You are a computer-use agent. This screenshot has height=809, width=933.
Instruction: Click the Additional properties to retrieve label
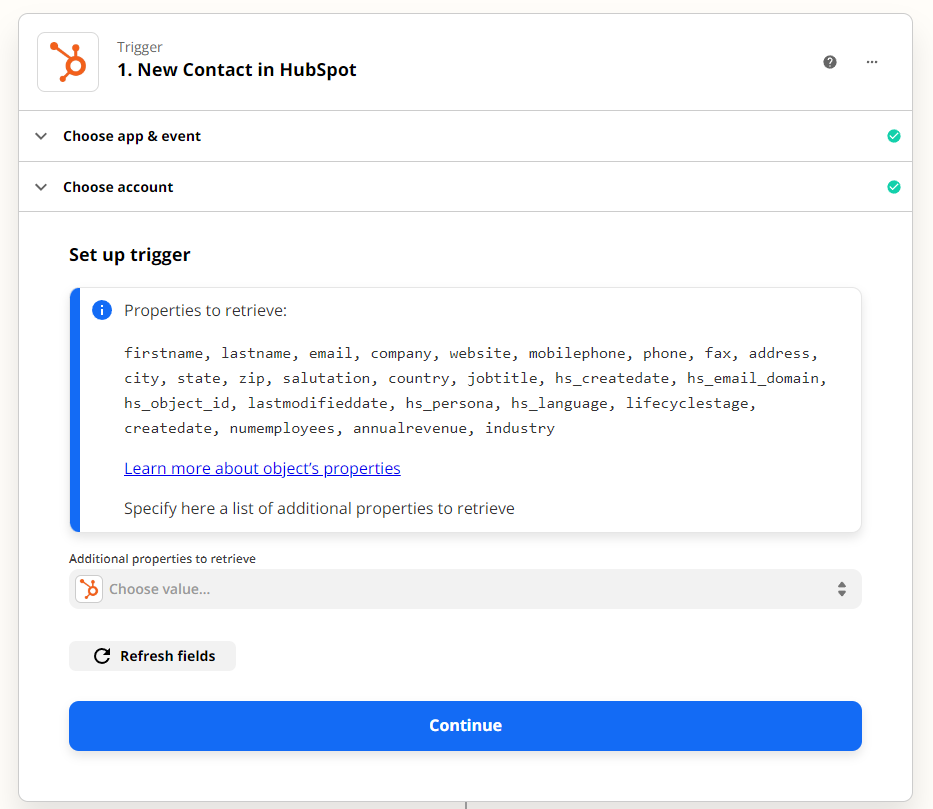pos(162,559)
